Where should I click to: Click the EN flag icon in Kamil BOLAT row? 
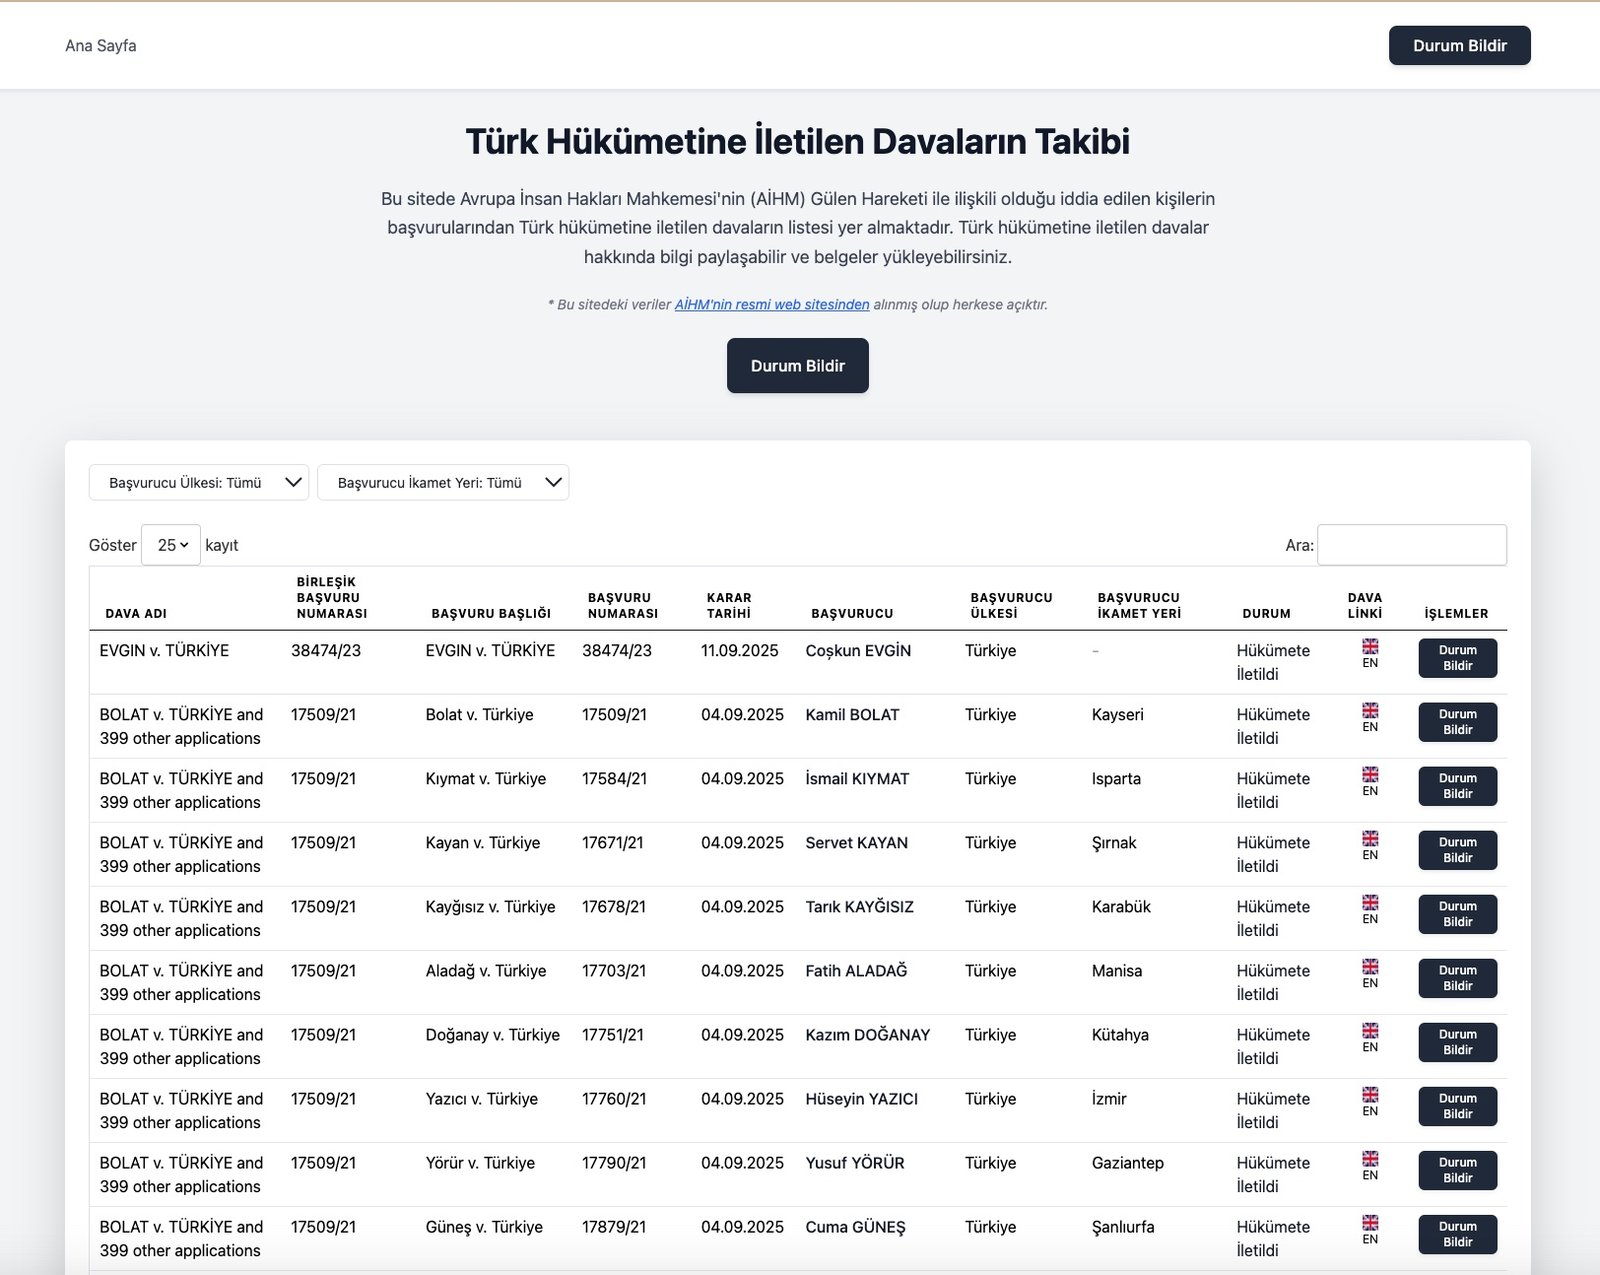pos(1370,718)
